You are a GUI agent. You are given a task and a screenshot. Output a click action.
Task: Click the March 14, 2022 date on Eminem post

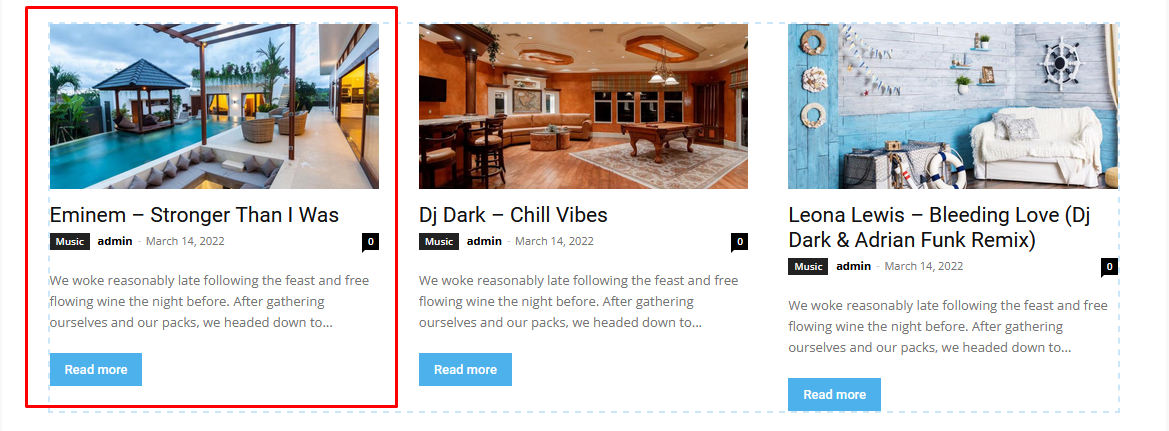click(x=185, y=241)
